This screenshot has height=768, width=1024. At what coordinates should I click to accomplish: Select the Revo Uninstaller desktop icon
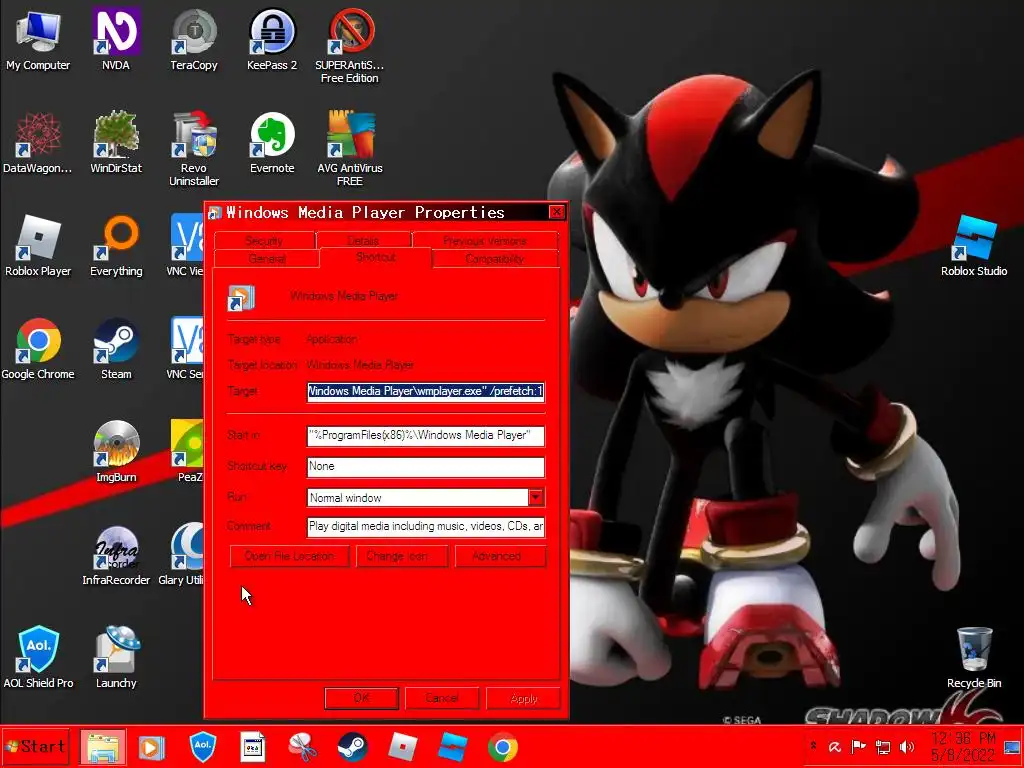pyautogui.click(x=194, y=149)
